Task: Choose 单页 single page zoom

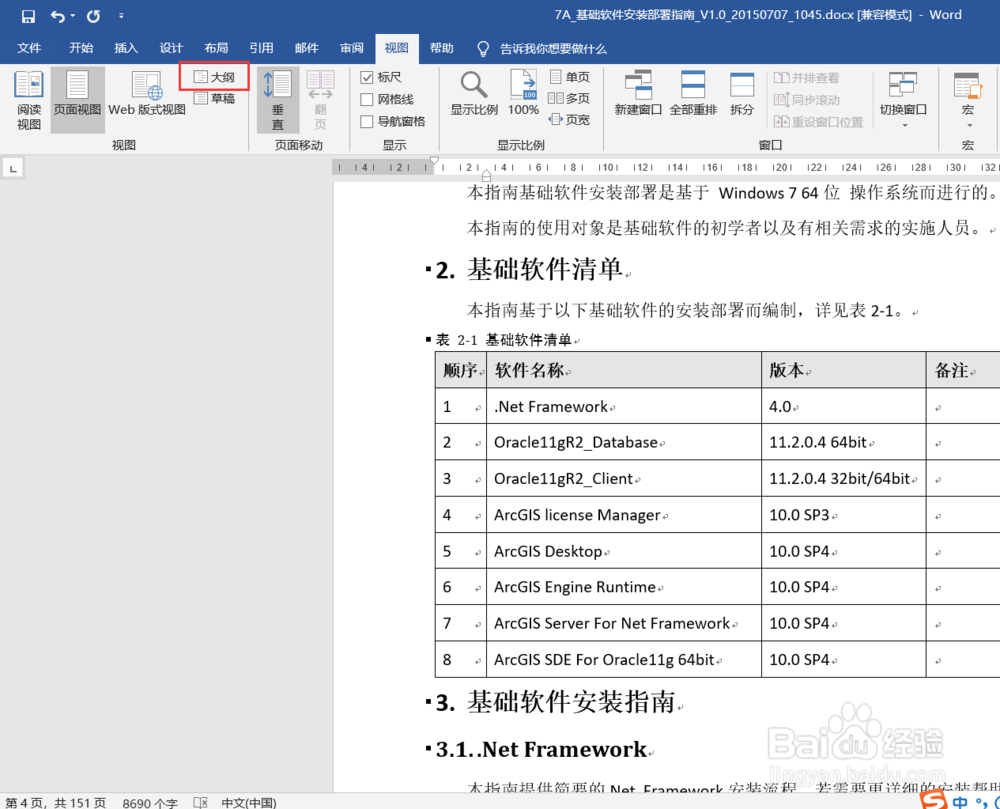Action: [570, 77]
